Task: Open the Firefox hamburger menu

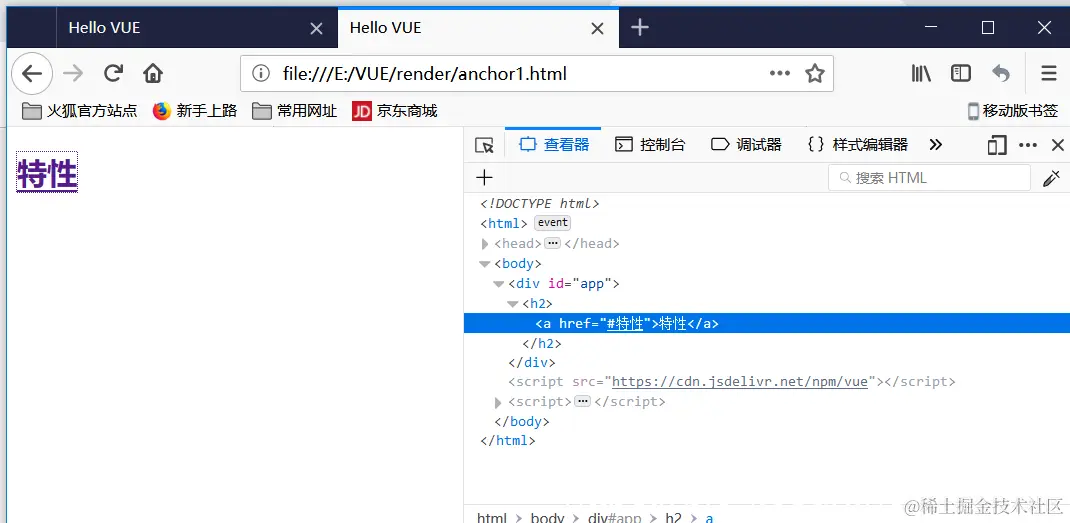Action: tap(1049, 73)
